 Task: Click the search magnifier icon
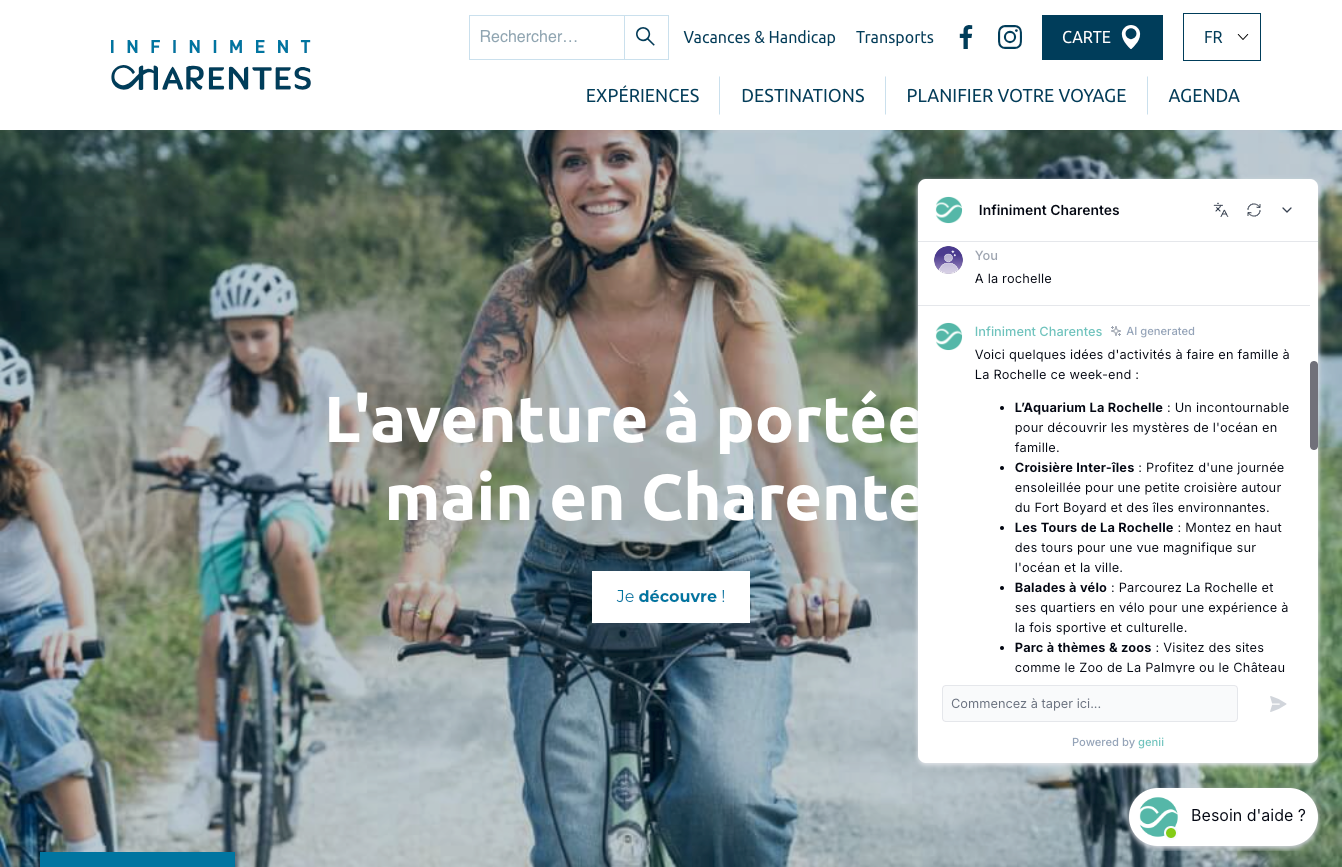pyautogui.click(x=646, y=37)
